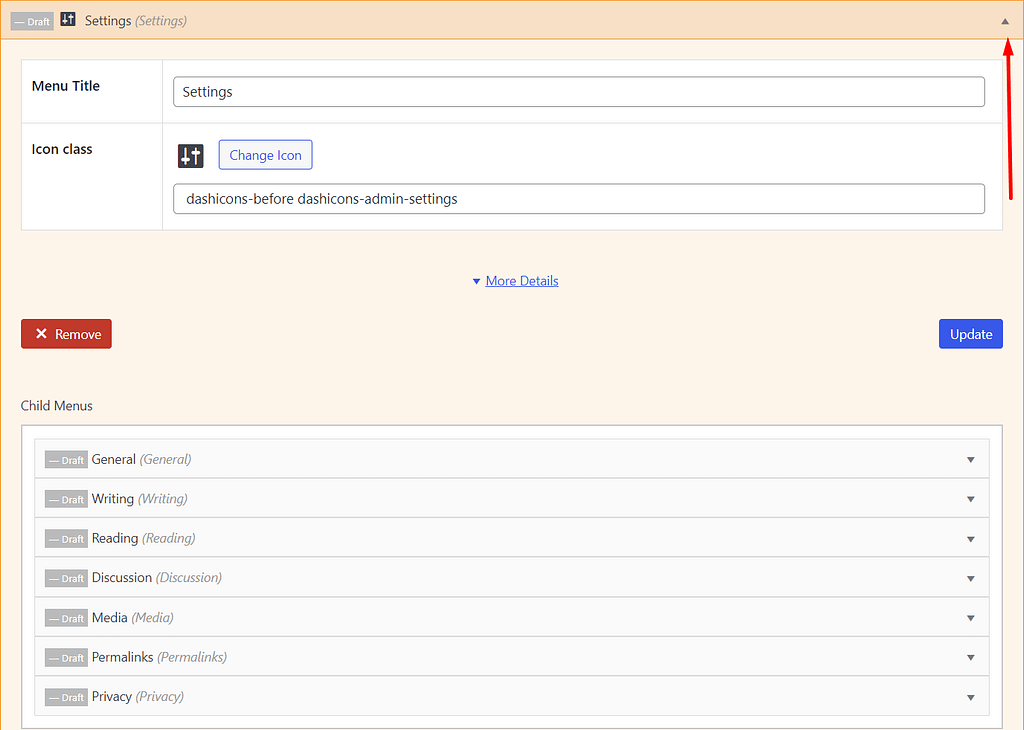Click the Draft badge on the General row

point(66,459)
